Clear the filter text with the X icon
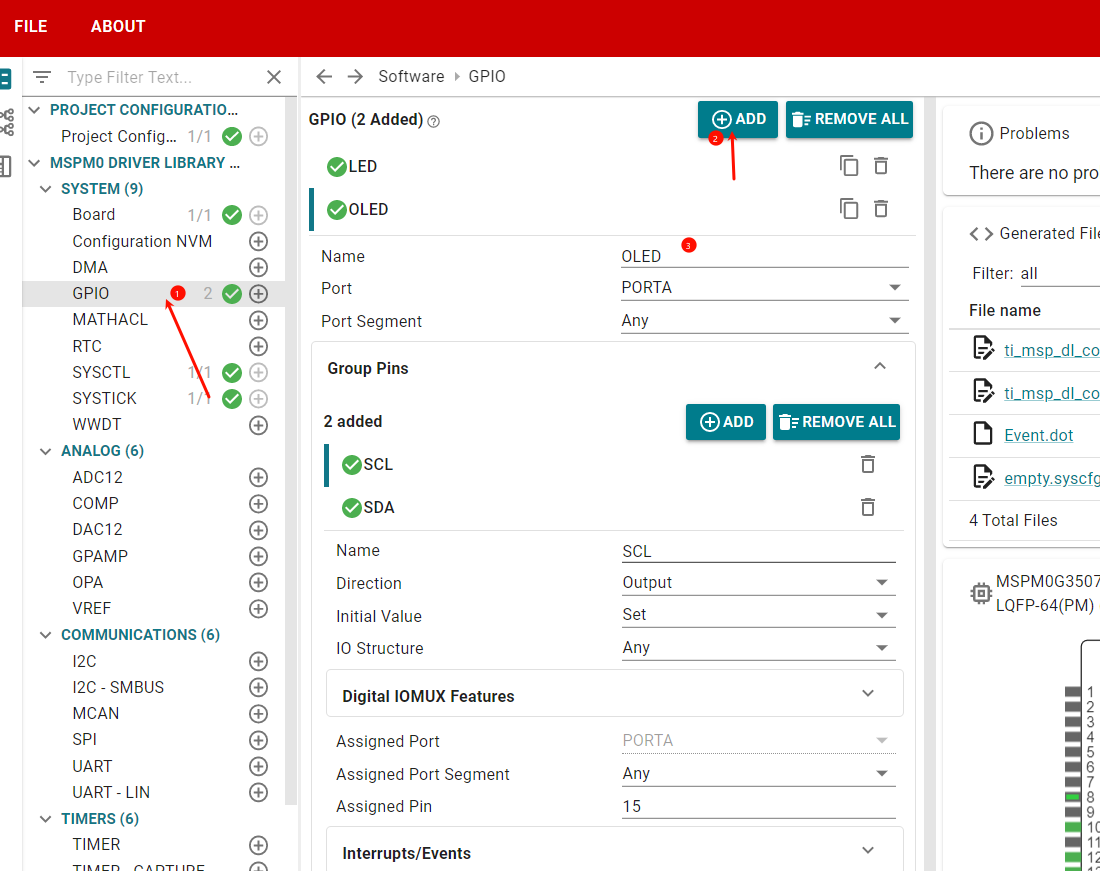The height and width of the screenshot is (871, 1100). coord(274,77)
